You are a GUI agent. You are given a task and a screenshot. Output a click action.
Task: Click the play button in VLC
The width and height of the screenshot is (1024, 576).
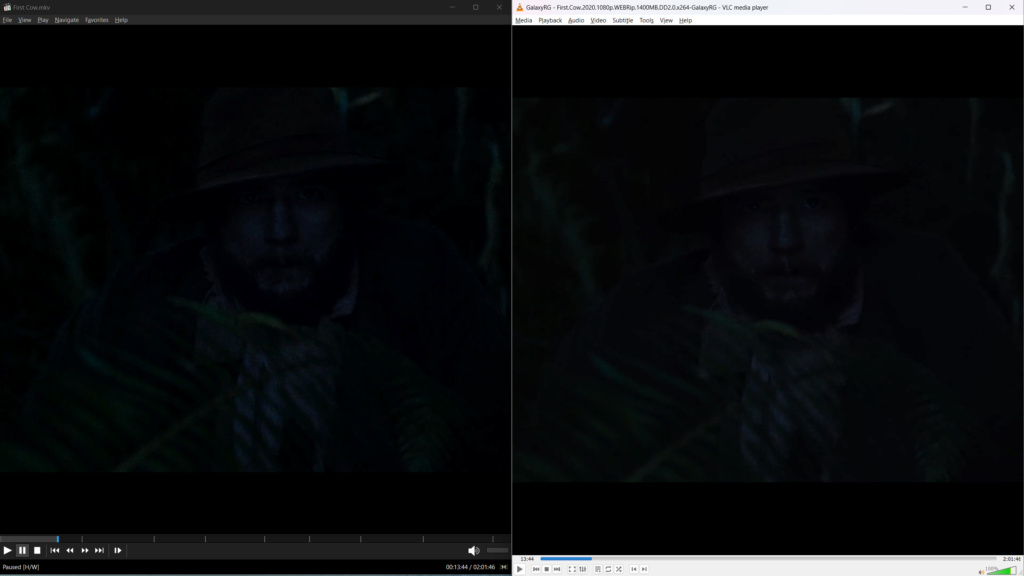click(520, 569)
